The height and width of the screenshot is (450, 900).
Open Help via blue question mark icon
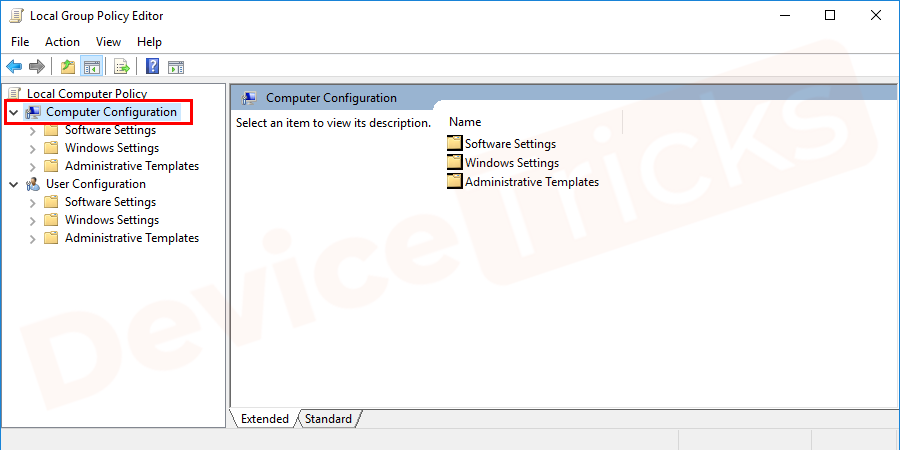[153, 67]
